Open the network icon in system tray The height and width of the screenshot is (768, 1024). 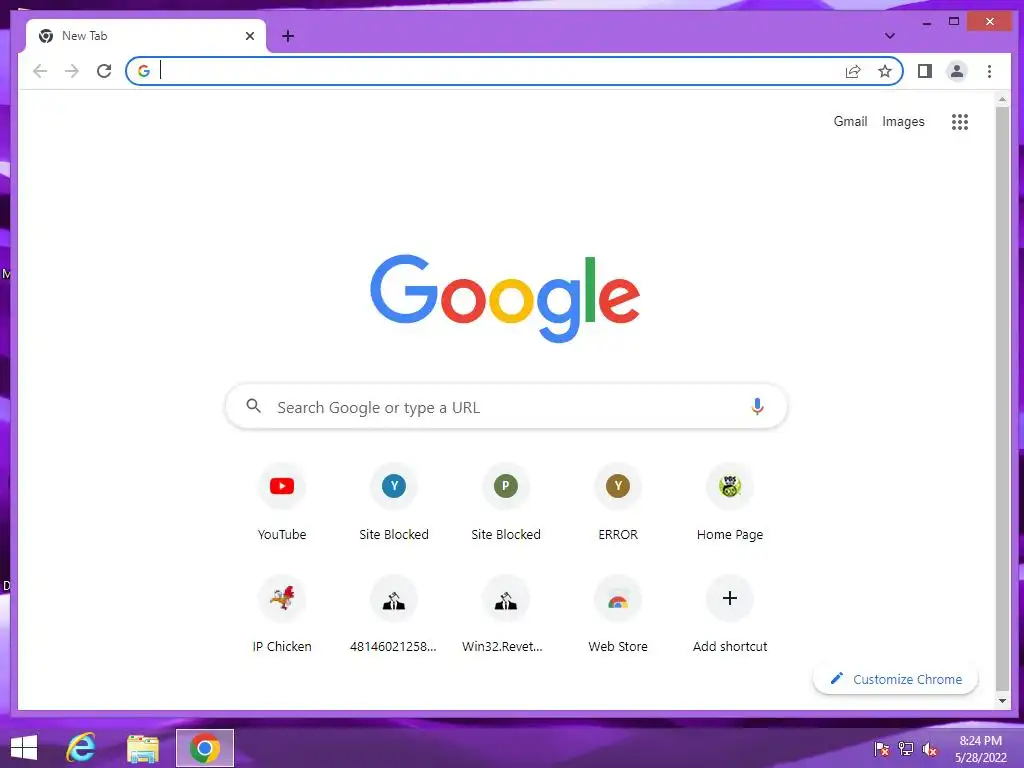pos(906,748)
